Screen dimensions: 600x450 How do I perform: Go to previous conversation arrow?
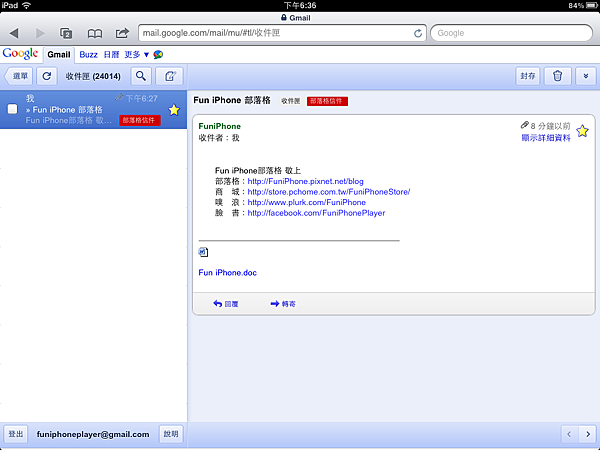tap(569, 434)
